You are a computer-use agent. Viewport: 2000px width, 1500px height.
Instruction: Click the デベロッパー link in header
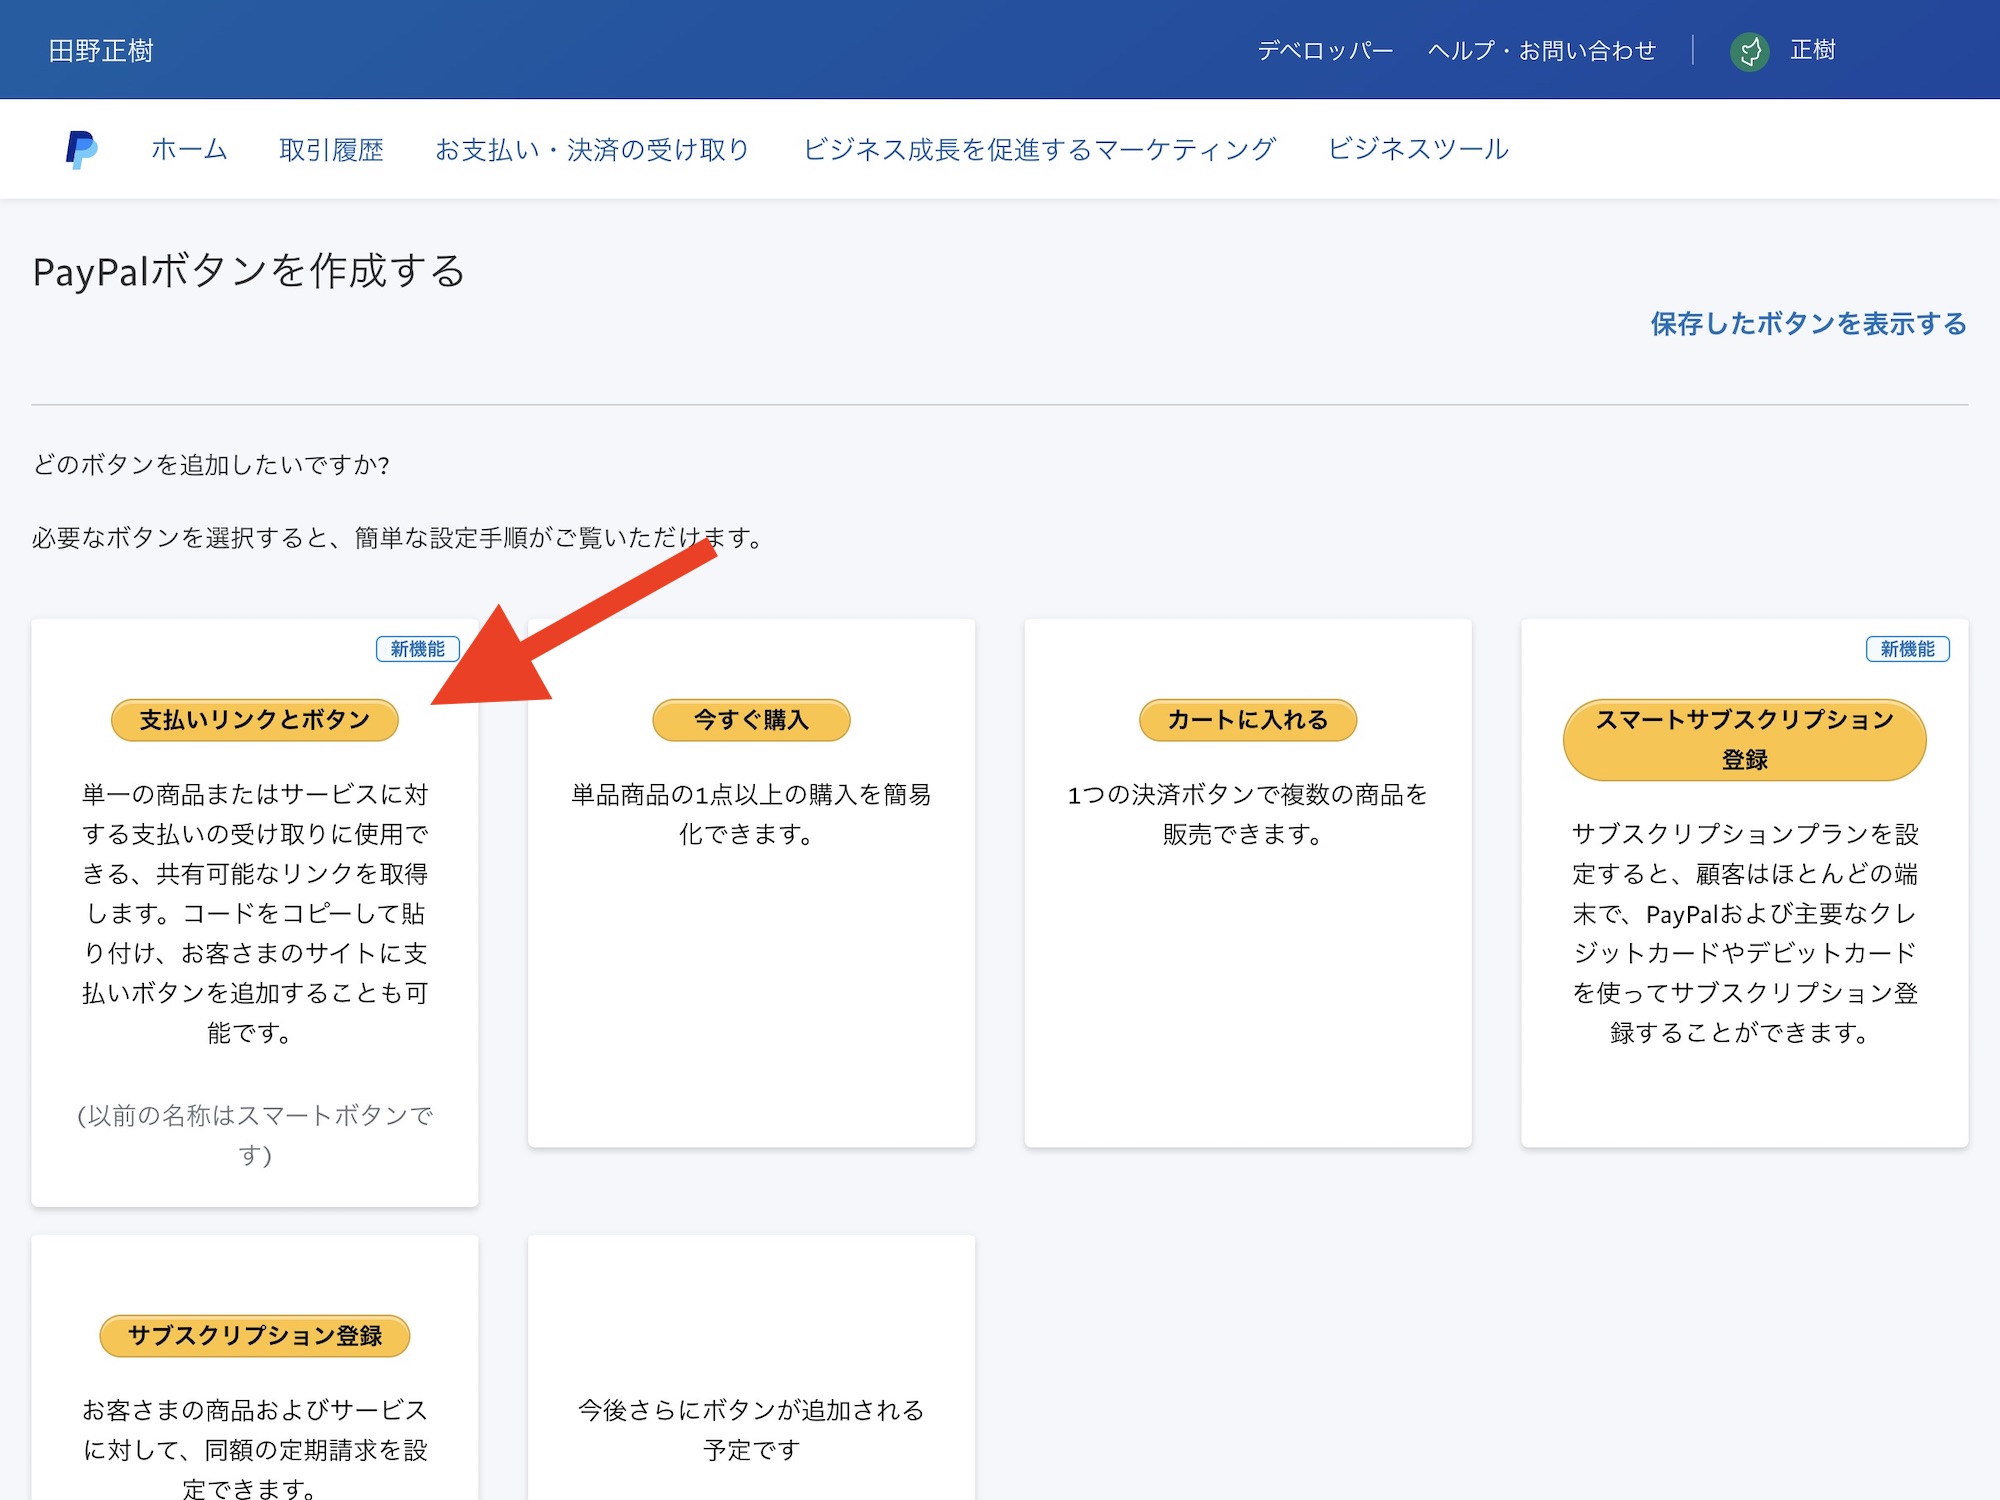point(1325,50)
